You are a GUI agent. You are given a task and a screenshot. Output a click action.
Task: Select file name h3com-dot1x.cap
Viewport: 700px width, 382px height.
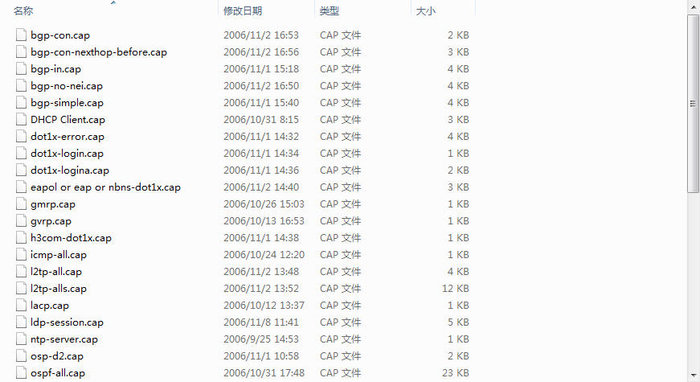pyautogui.click(x=71, y=238)
